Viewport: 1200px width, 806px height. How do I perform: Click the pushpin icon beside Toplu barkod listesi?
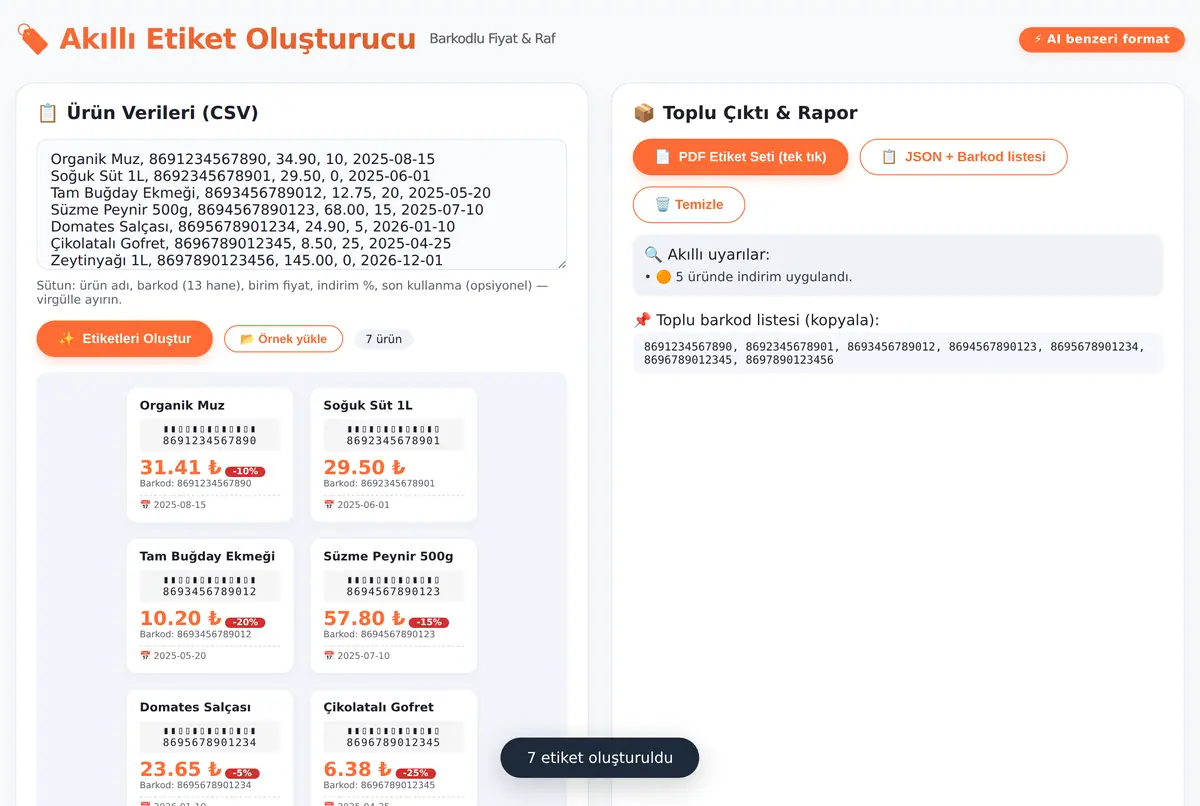click(642, 320)
